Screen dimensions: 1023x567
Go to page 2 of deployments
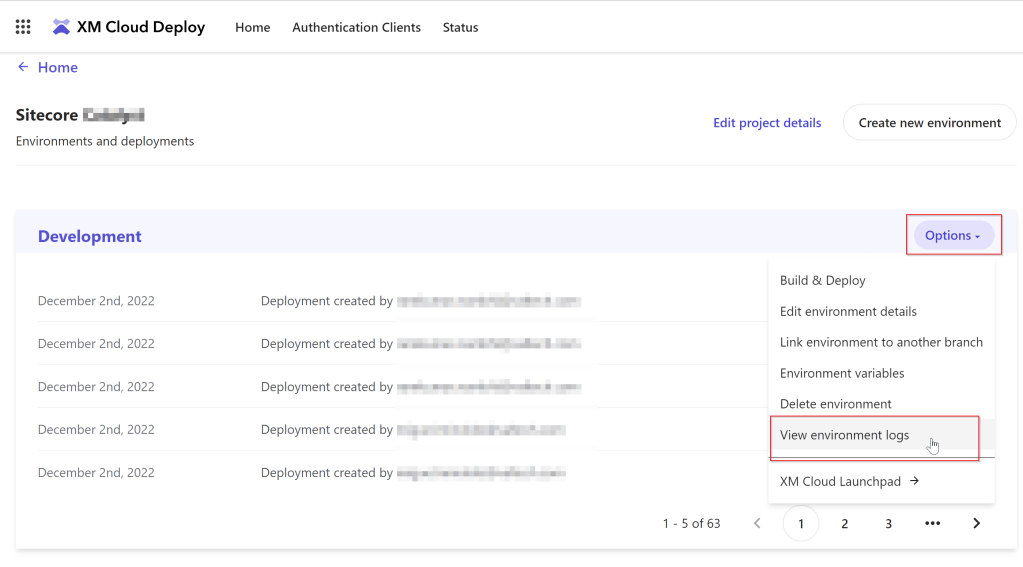844,523
